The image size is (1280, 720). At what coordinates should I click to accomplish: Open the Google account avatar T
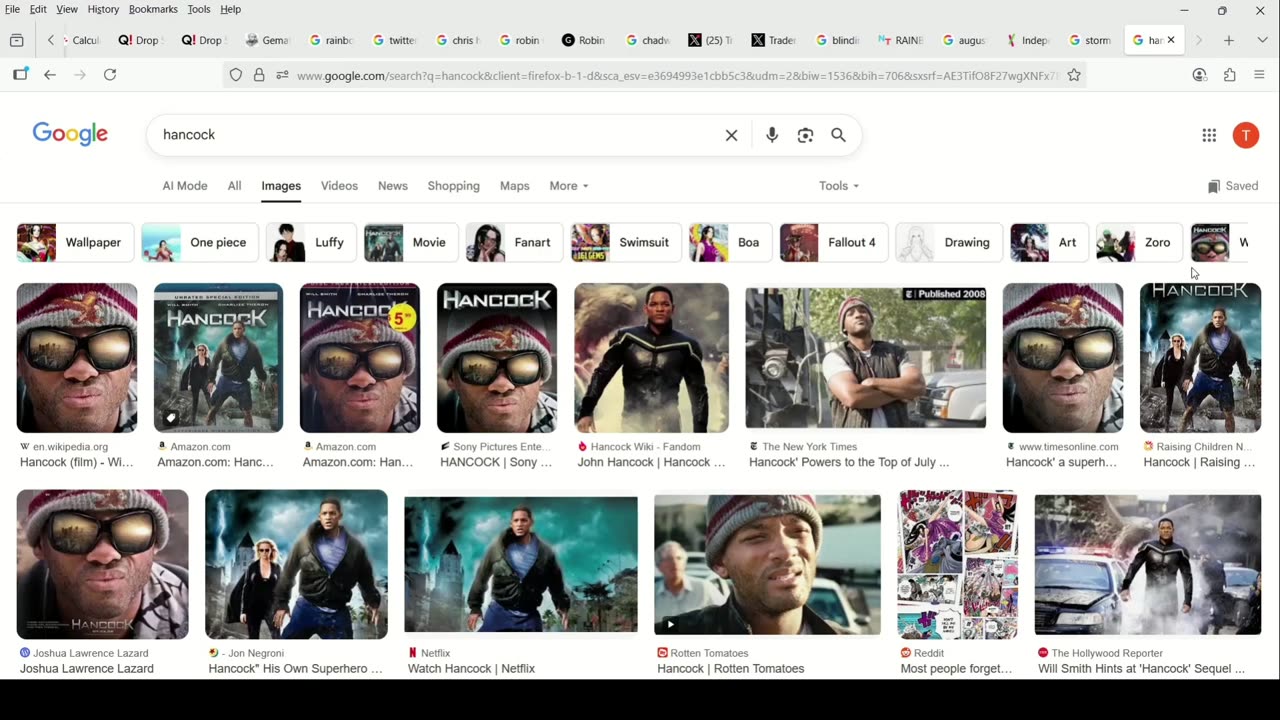coord(1246,135)
